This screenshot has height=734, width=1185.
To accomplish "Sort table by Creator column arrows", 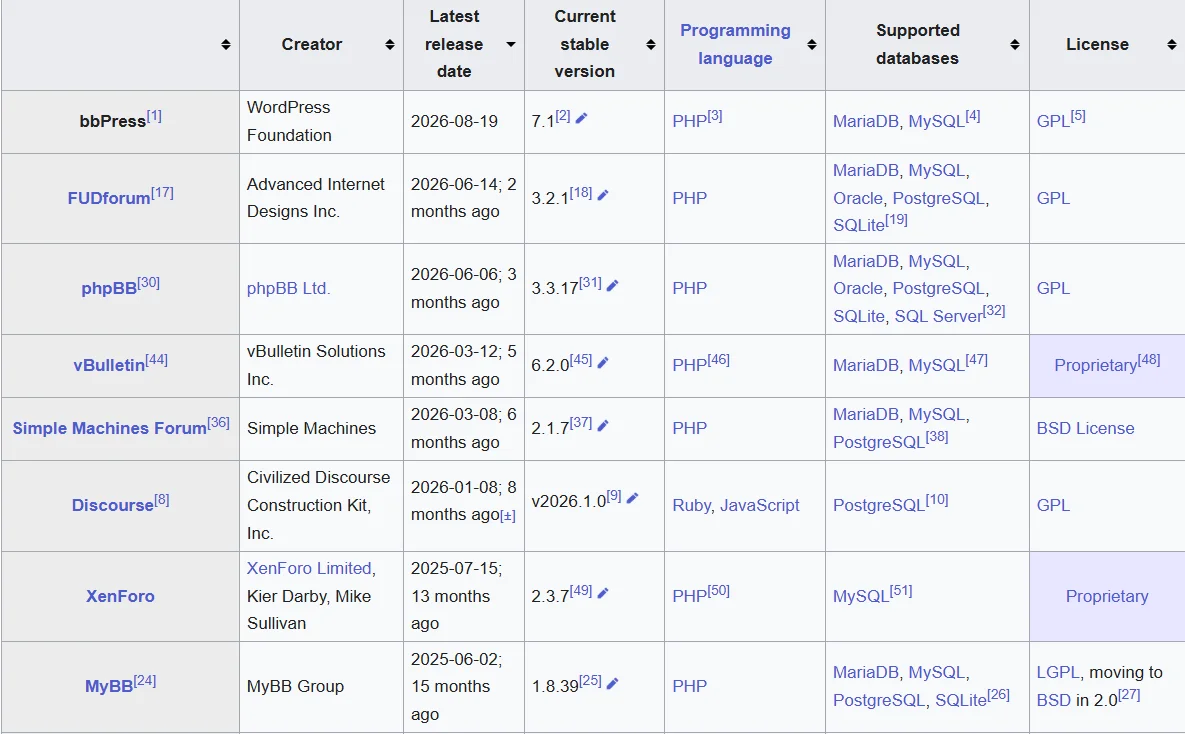I will 389,45.
